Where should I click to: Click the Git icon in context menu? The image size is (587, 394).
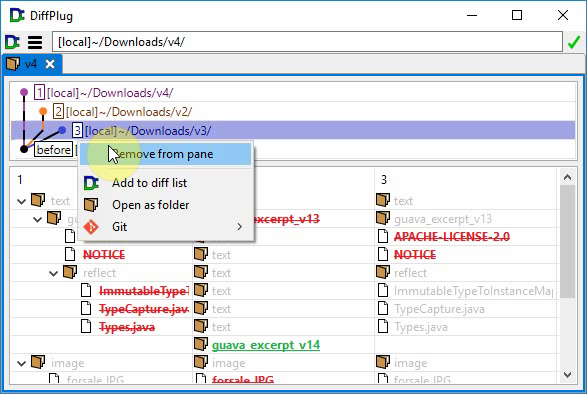click(x=91, y=227)
